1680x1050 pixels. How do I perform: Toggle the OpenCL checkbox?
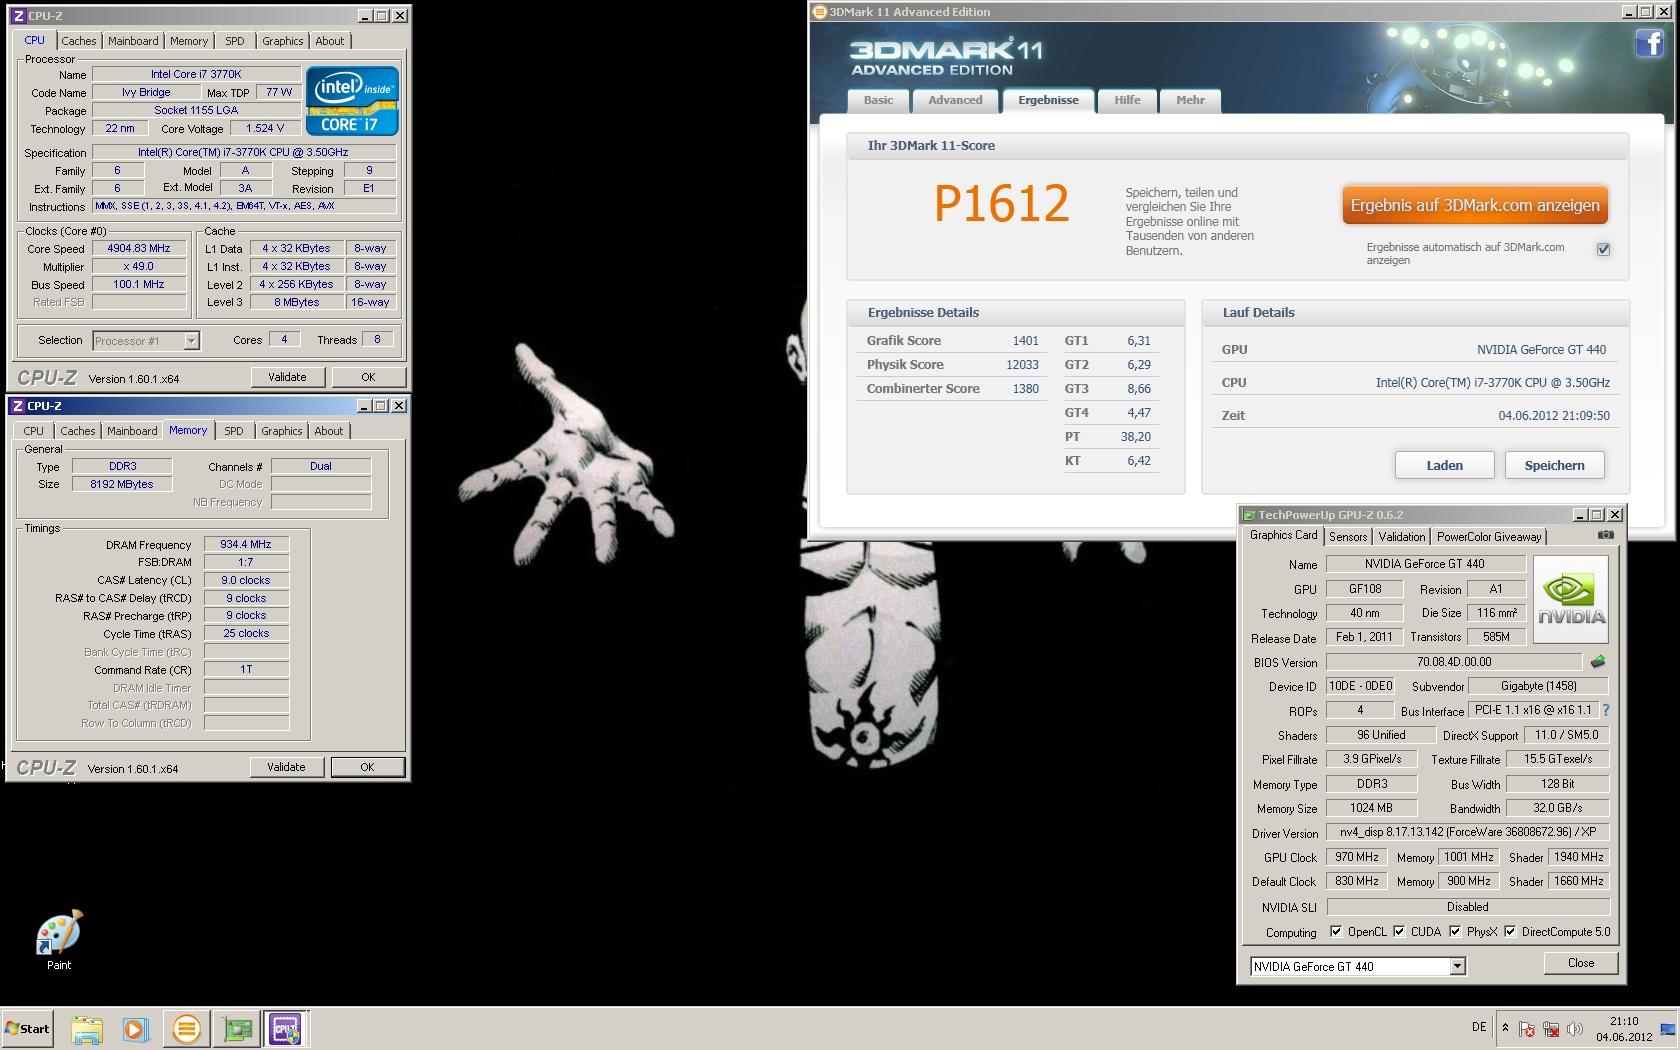pyautogui.click(x=1336, y=931)
